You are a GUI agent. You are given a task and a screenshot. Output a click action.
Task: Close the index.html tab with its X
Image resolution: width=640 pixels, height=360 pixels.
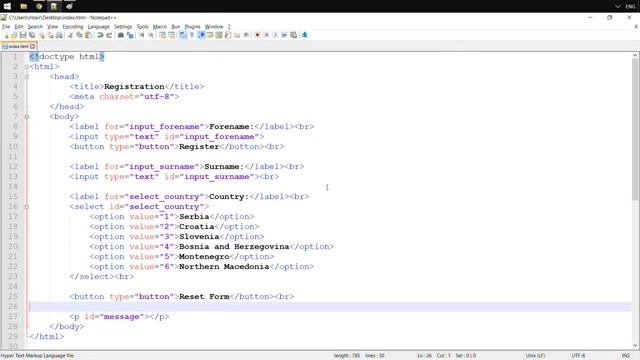pyautogui.click(x=33, y=47)
